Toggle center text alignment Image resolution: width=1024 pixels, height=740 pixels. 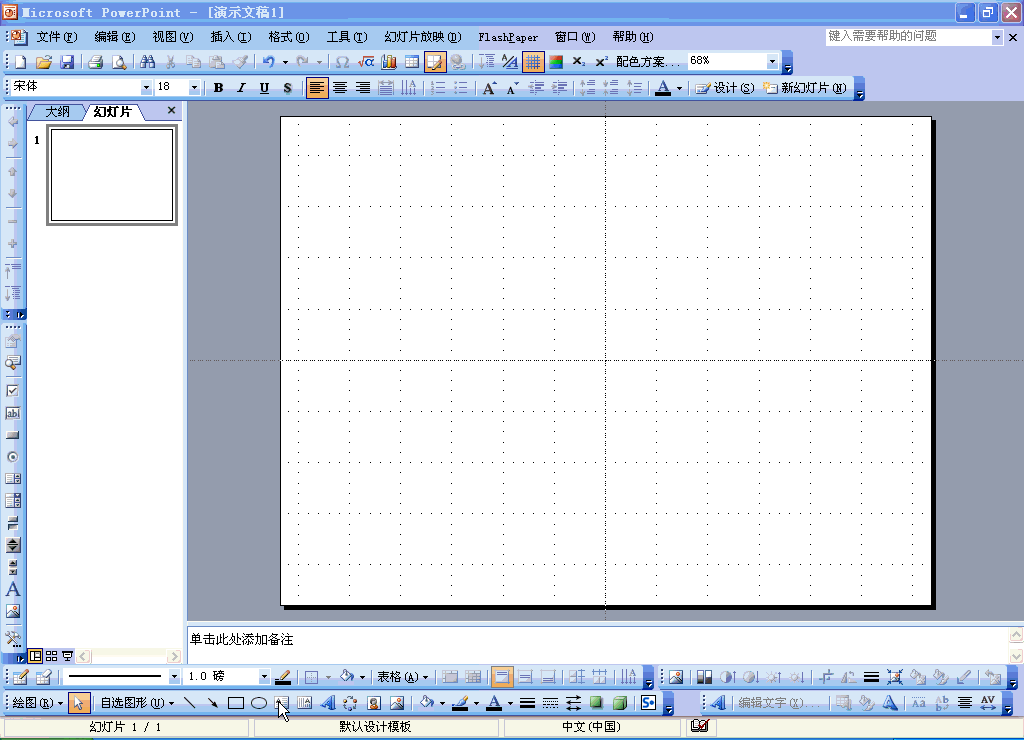340,88
